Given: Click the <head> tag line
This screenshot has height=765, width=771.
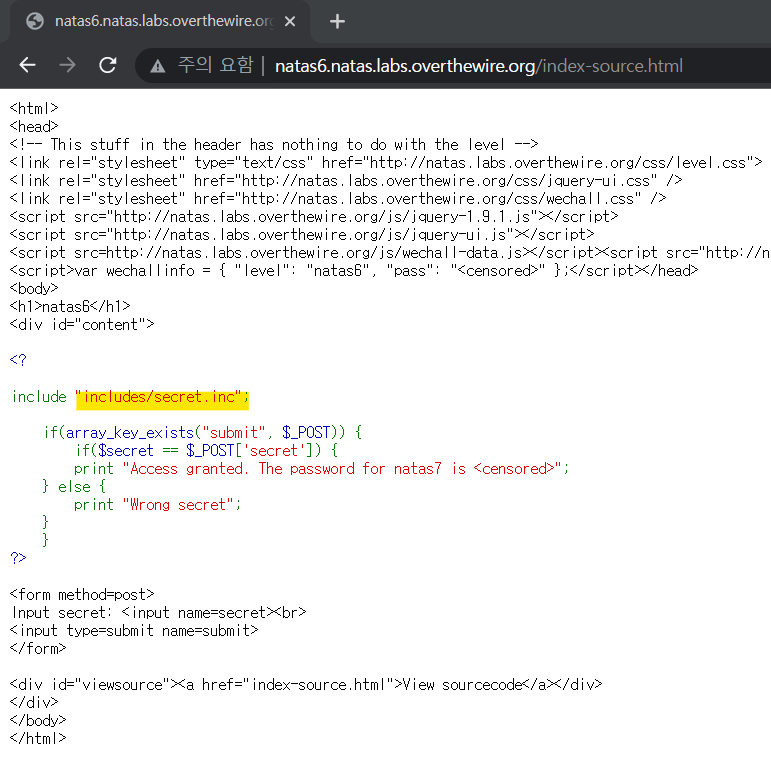Looking at the screenshot, I should click(34, 126).
